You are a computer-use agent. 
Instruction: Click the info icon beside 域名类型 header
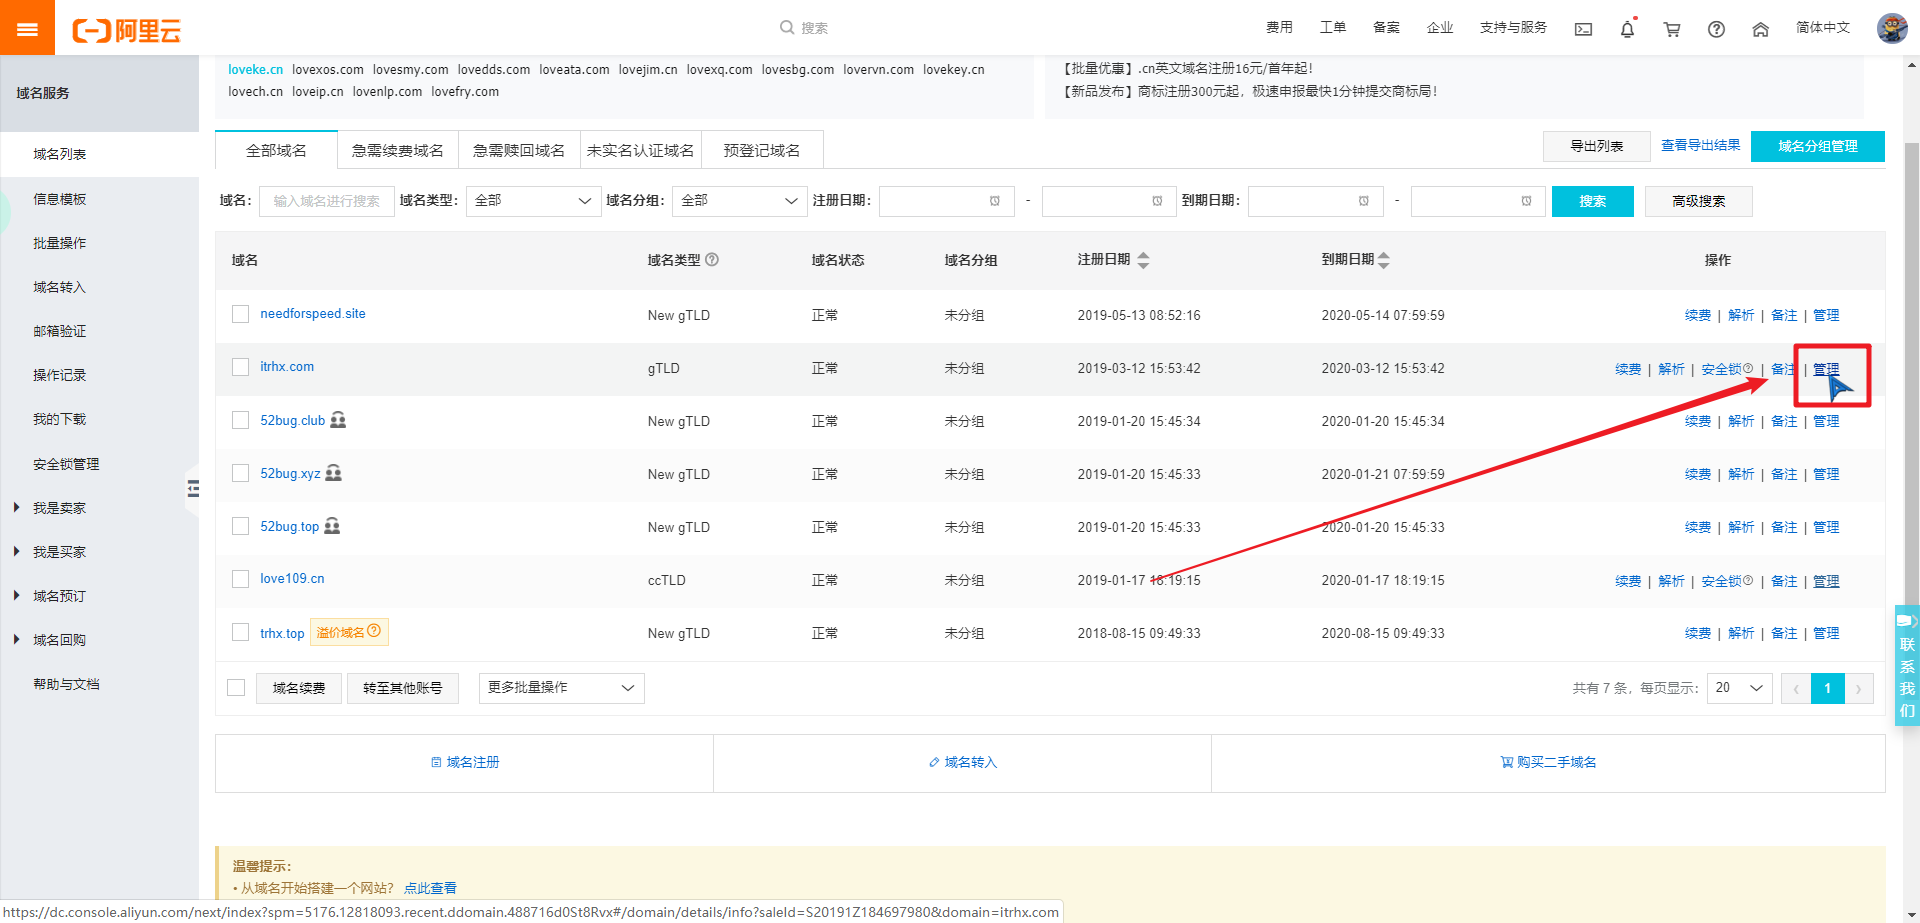coord(712,260)
